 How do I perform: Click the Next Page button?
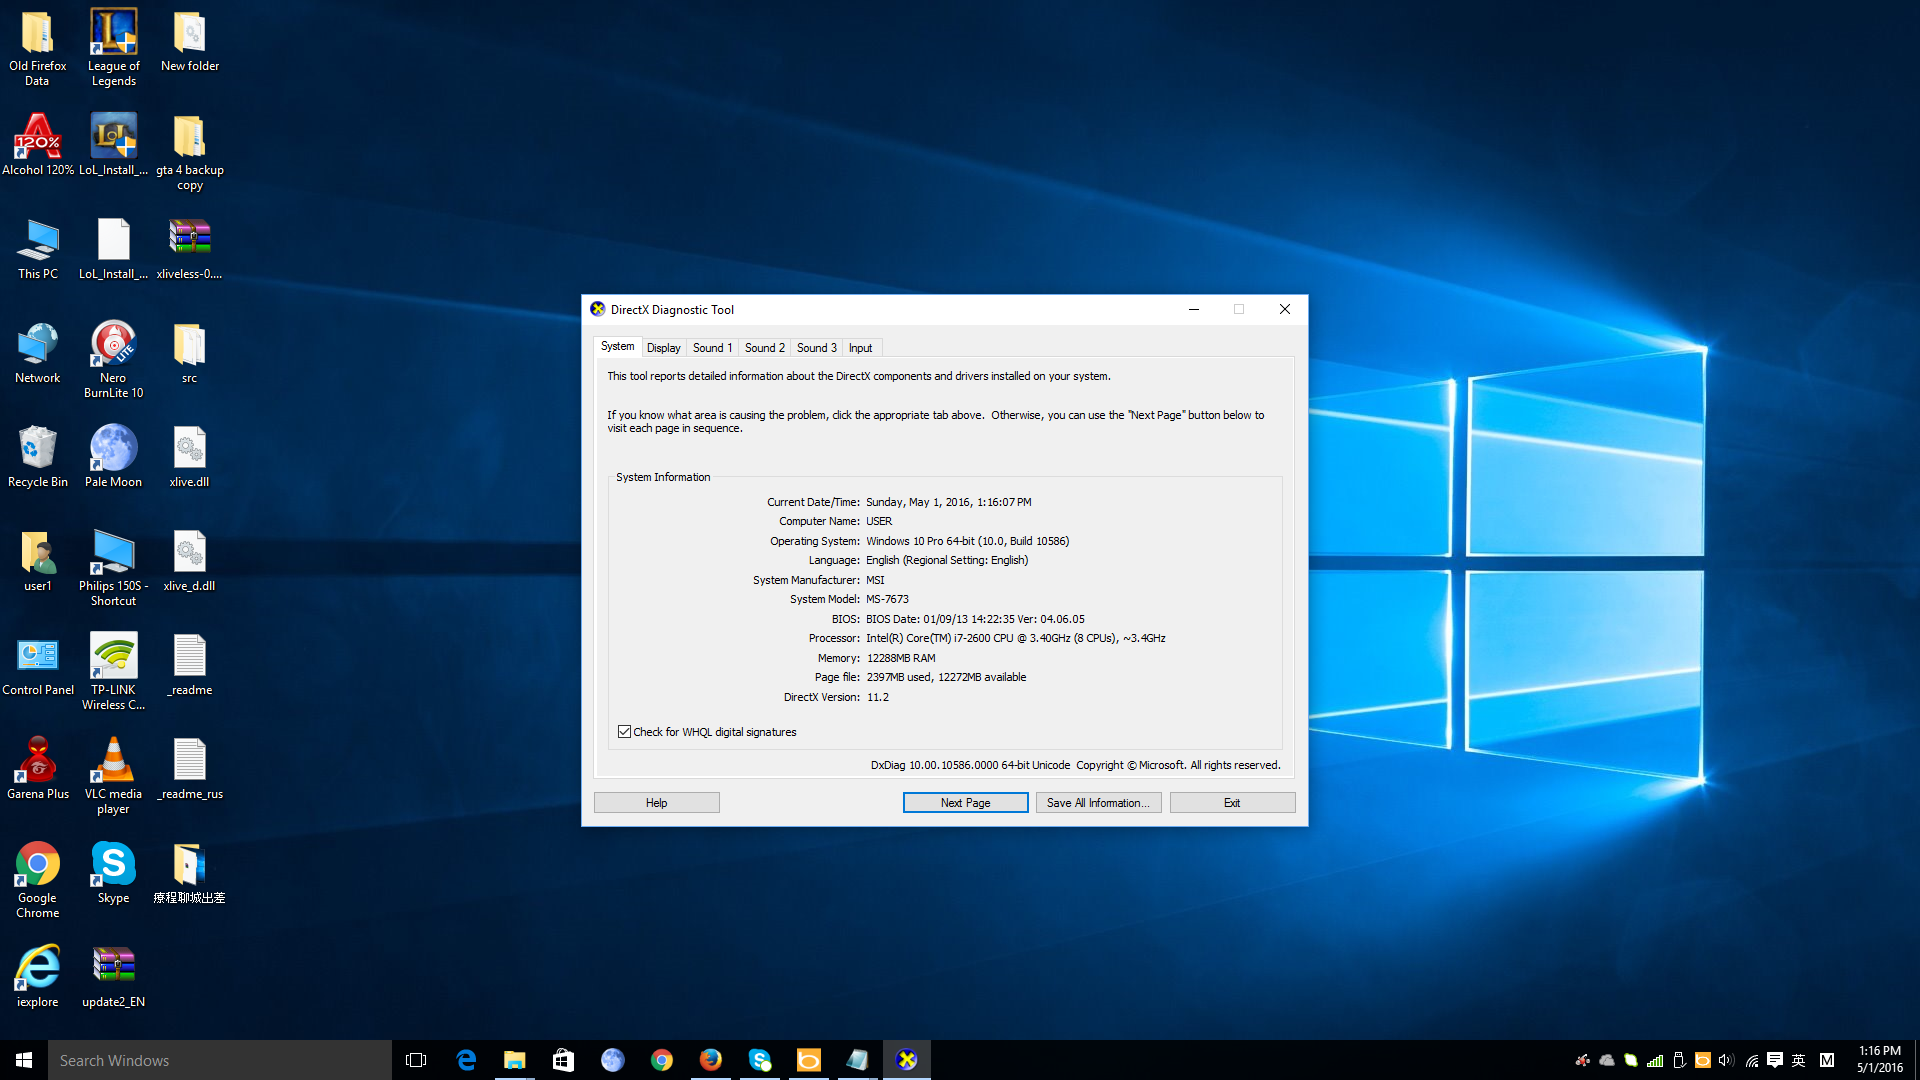(x=965, y=803)
